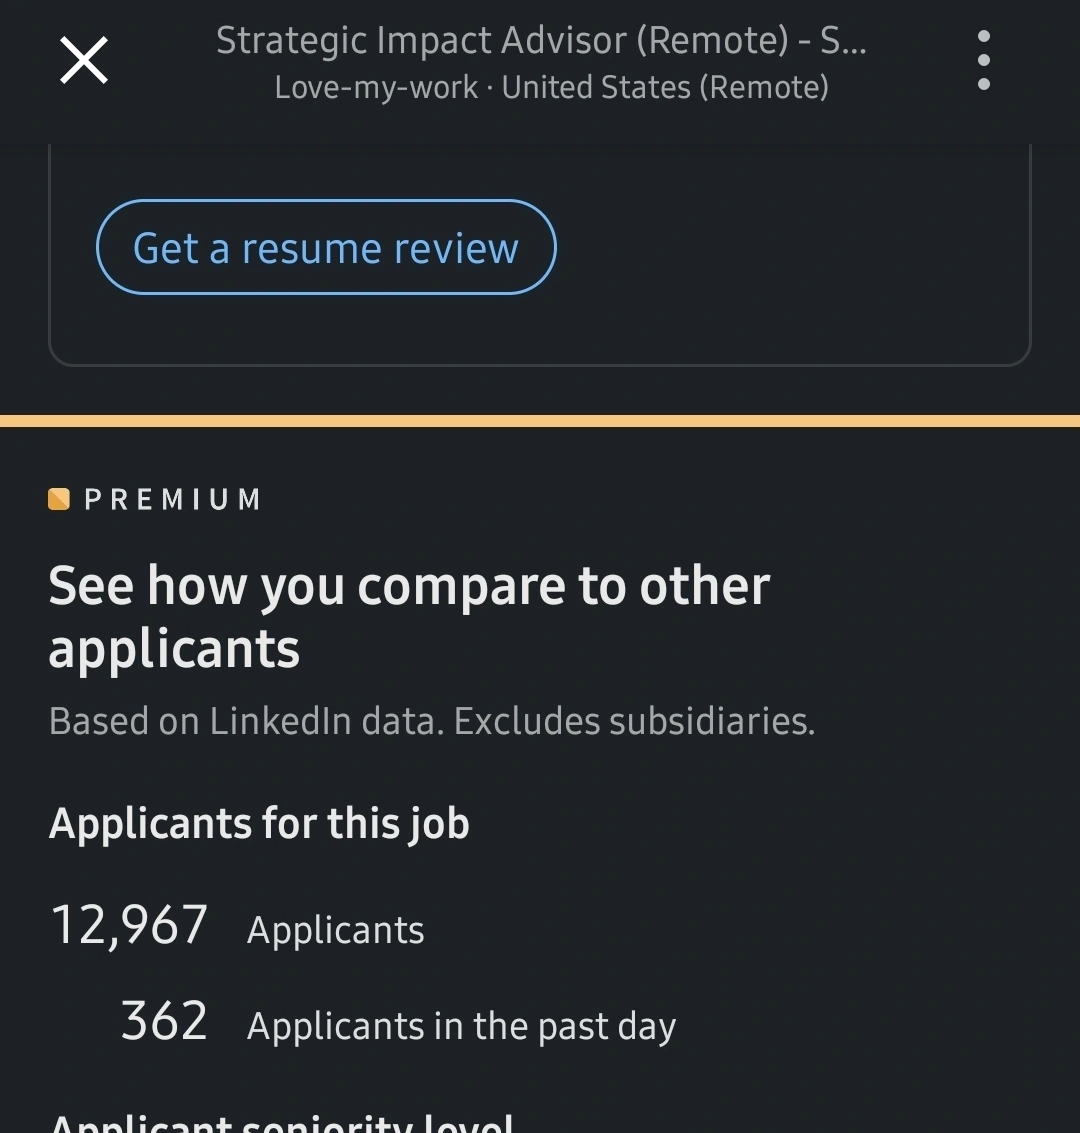
Task: Click empty card area right of resume button
Action: click(790, 248)
